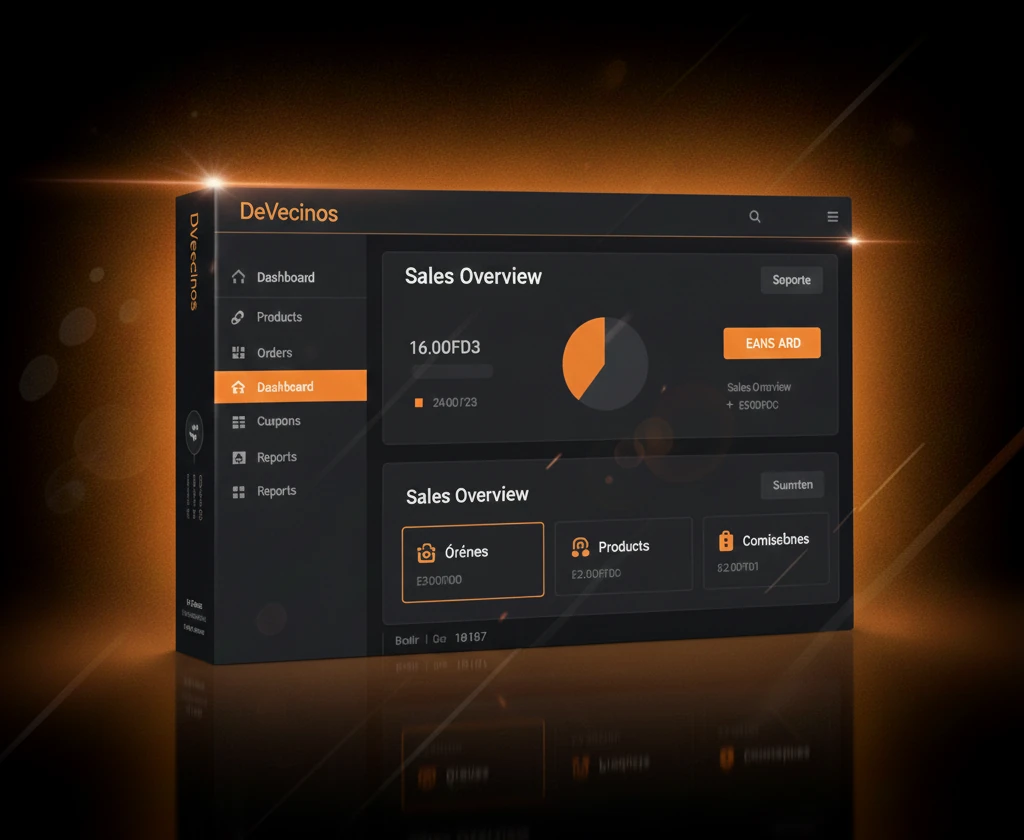
Task: Click the orange legend square beside 2400f23
Action: click(x=419, y=403)
